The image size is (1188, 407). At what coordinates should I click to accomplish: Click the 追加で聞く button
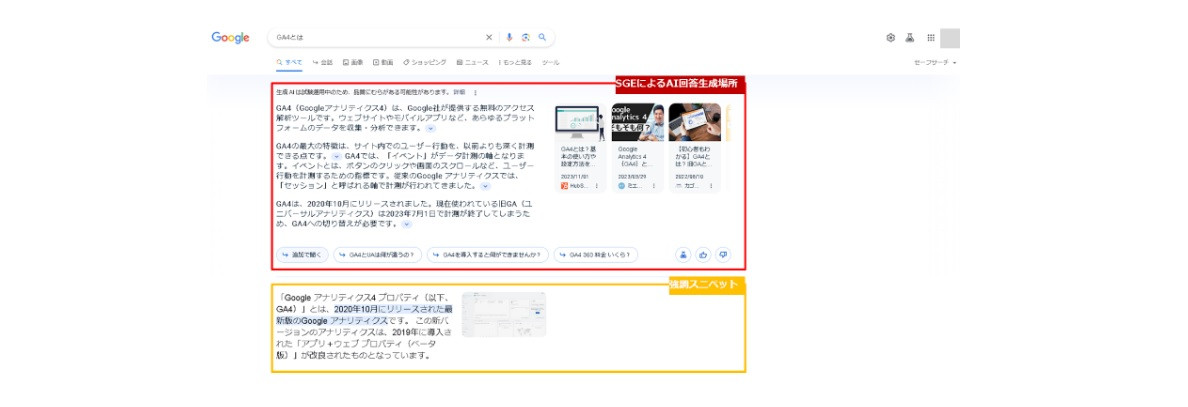(x=302, y=255)
